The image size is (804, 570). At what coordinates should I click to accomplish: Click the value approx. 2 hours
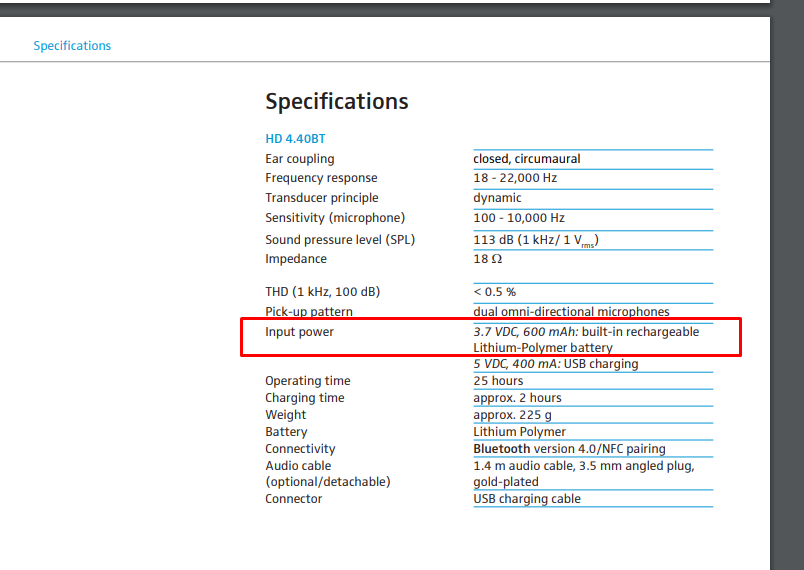[x=517, y=398]
